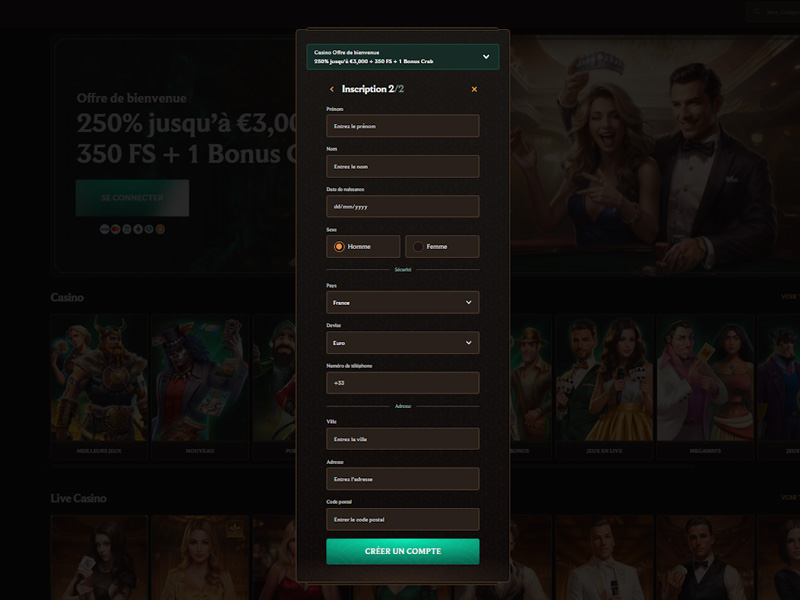This screenshot has height=600, width=800.
Task: Select the Femme radio option
Action: tap(418, 246)
